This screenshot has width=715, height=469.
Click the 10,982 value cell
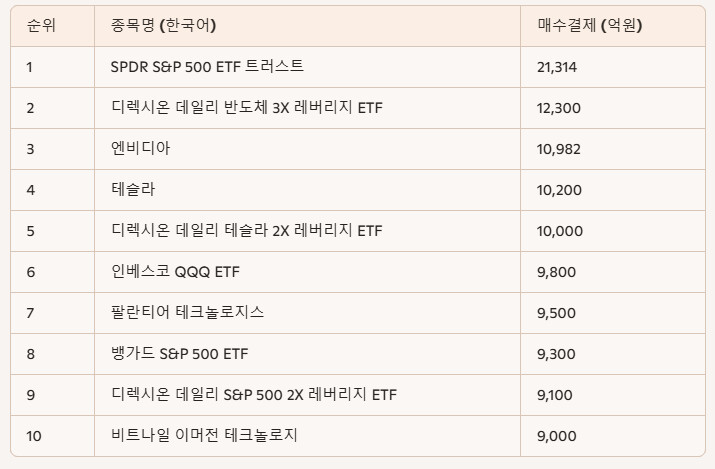click(x=613, y=149)
